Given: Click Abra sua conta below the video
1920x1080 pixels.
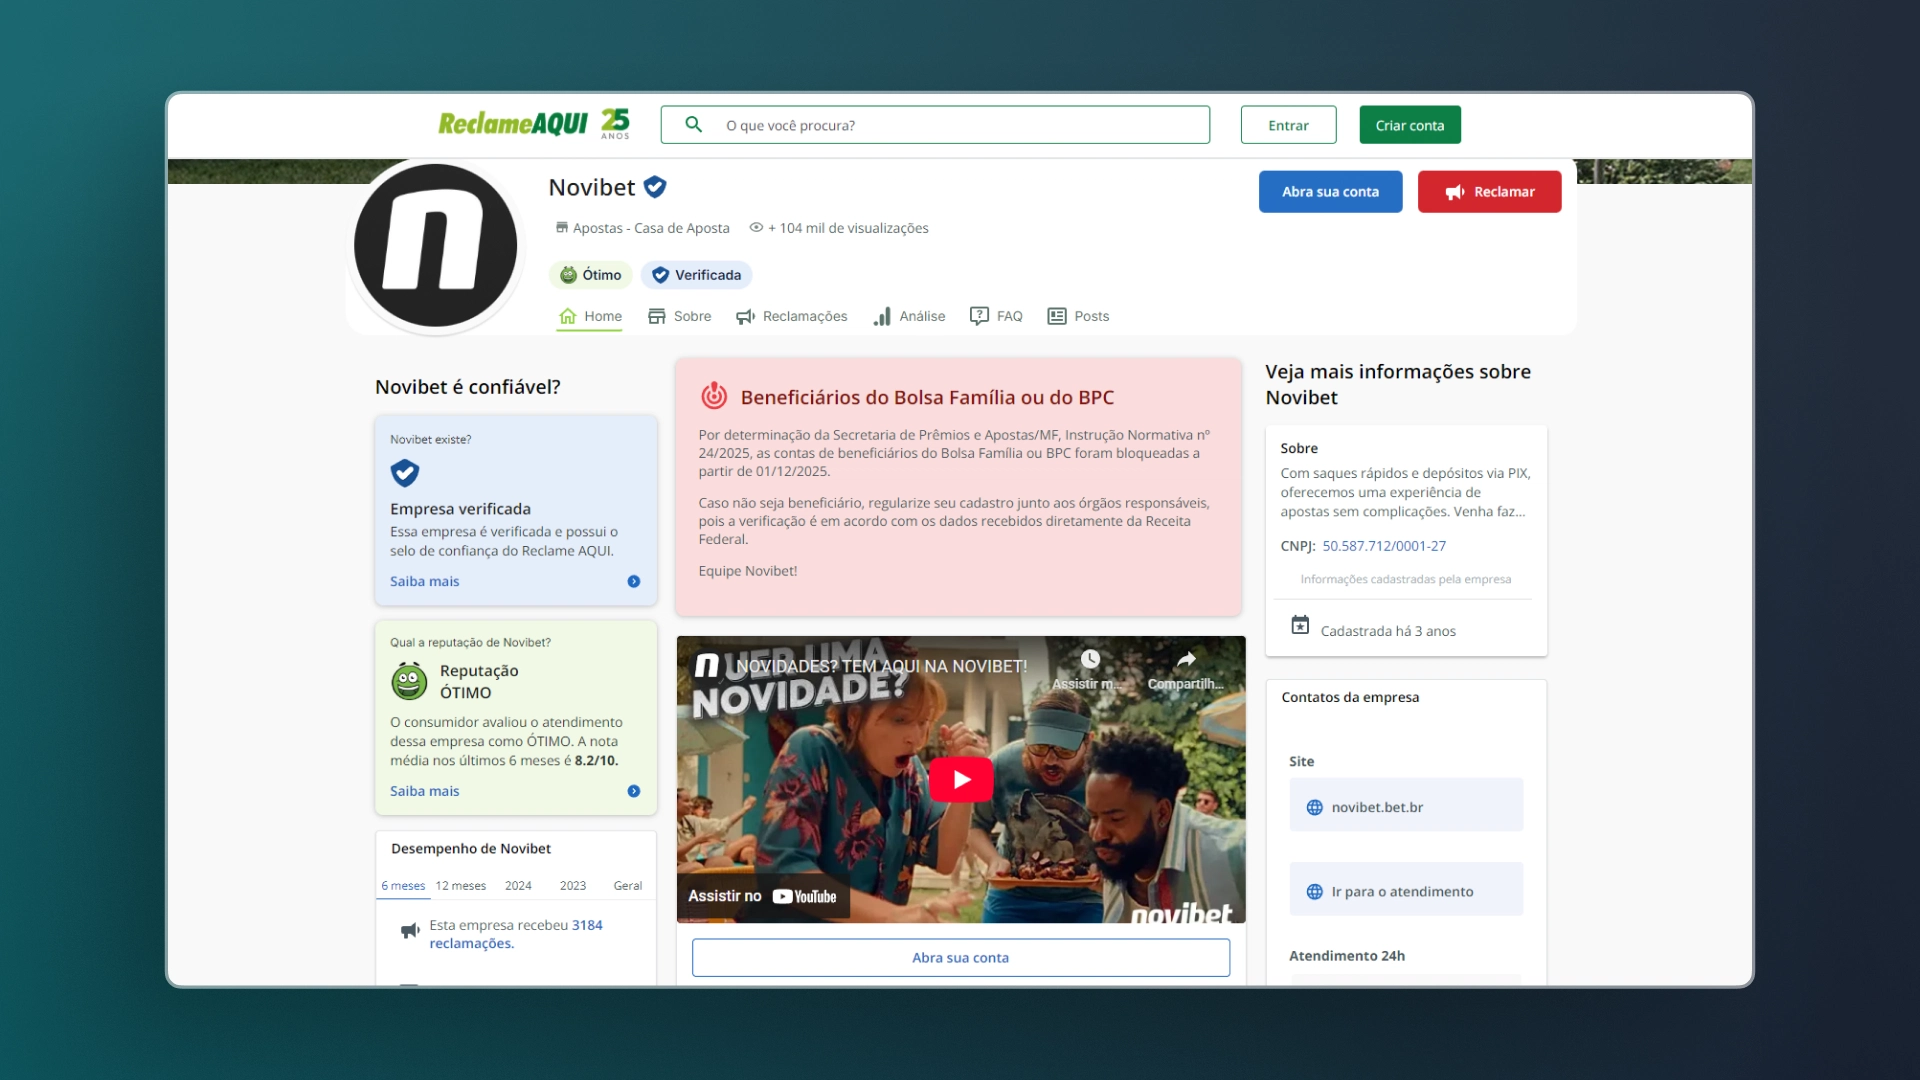Looking at the screenshot, I should [961, 958].
